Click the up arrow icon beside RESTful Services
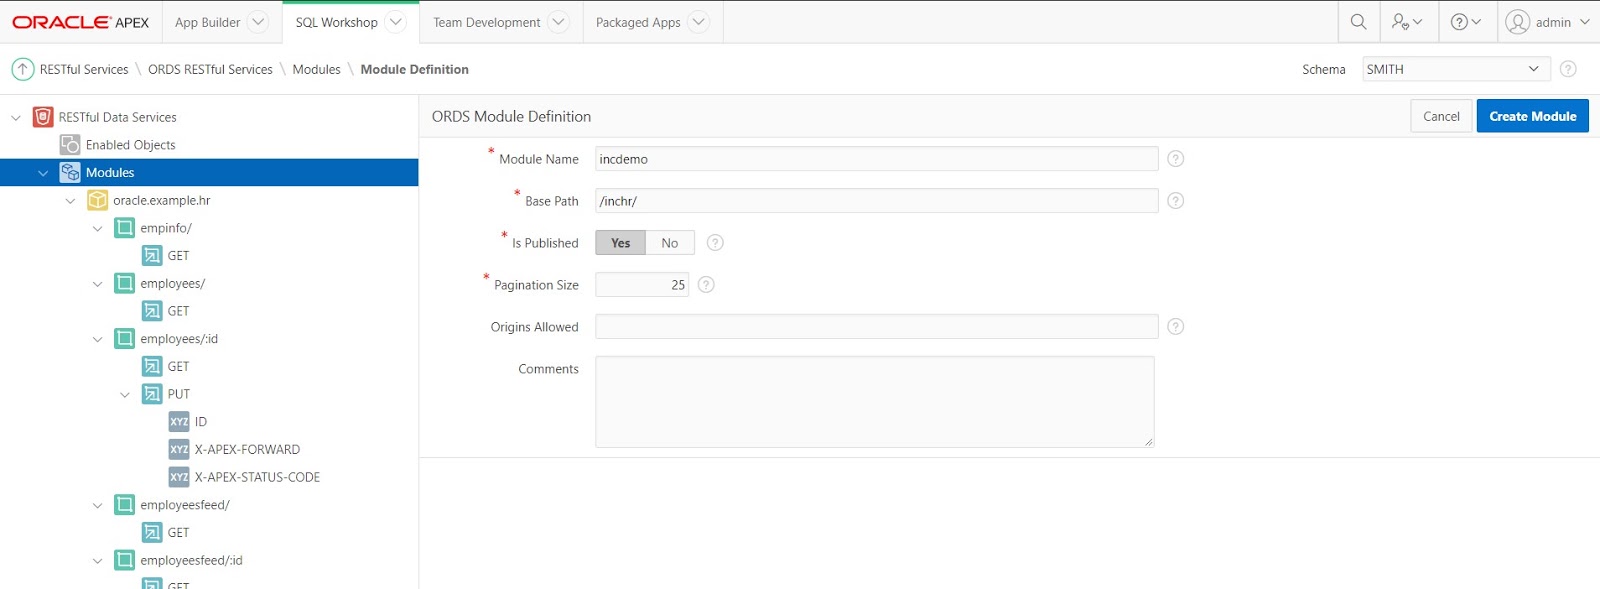The image size is (1600, 589). click(23, 69)
